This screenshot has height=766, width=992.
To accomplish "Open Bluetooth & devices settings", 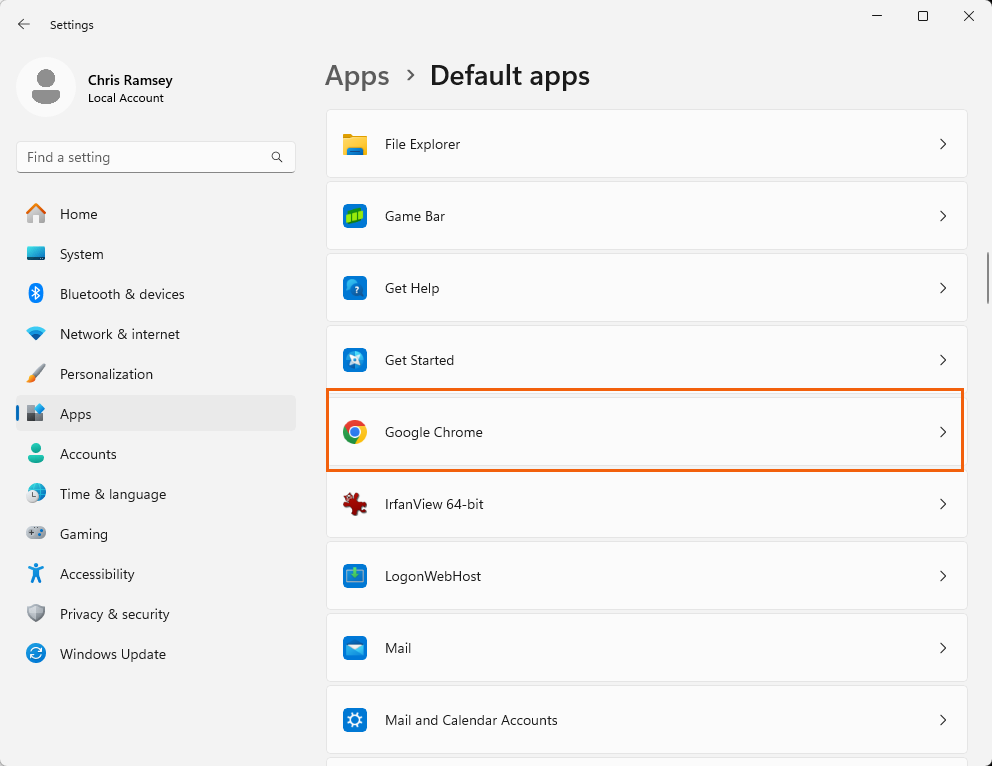I will coord(156,293).
